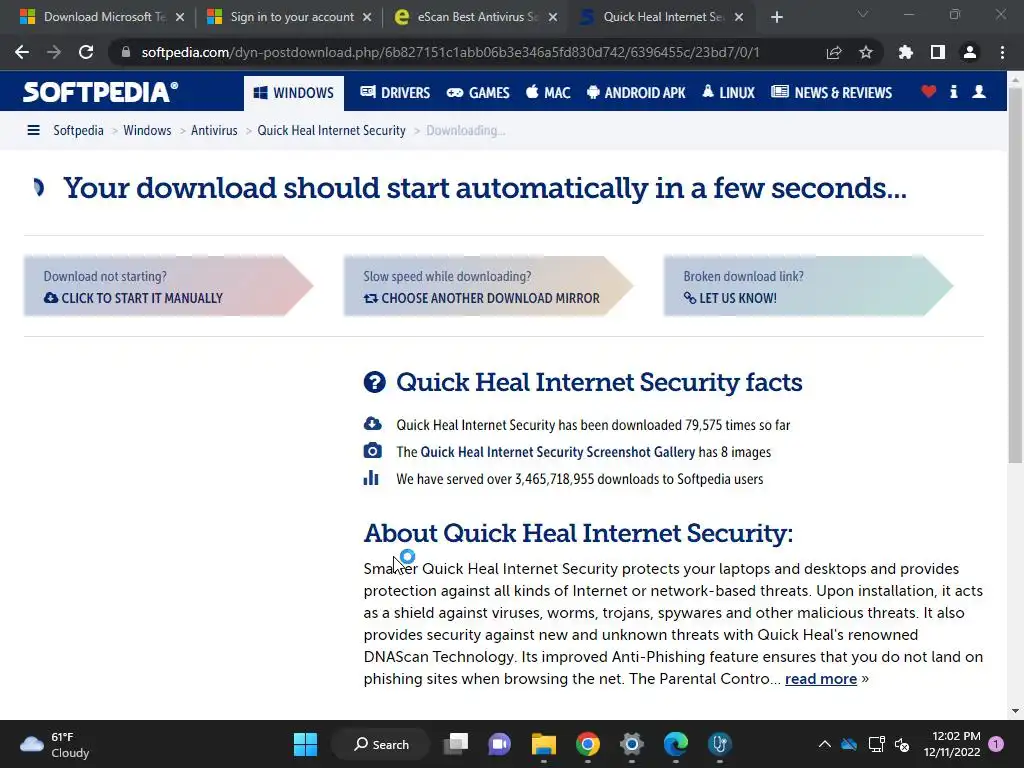
Task: Click the camera screenshot gallery icon
Action: (x=372, y=451)
